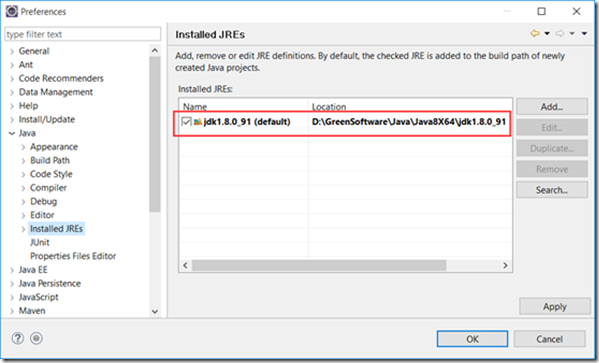This screenshot has height=363, width=599.
Task: Click the Apply button
Action: pos(555,306)
